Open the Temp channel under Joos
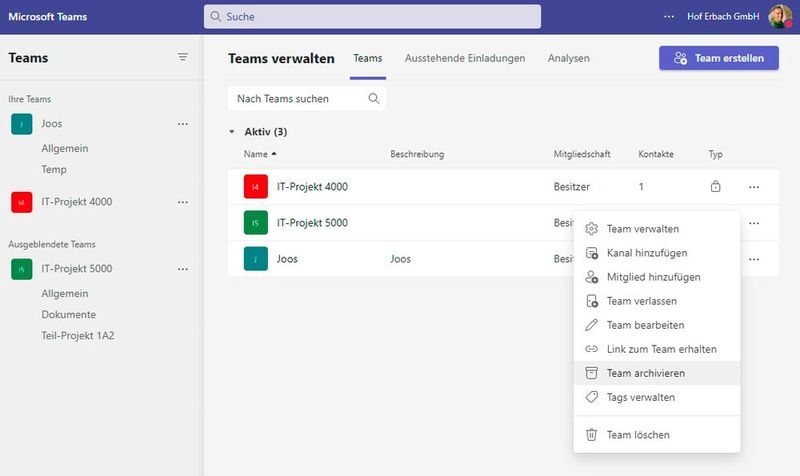The image size is (800, 476). point(54,169)
